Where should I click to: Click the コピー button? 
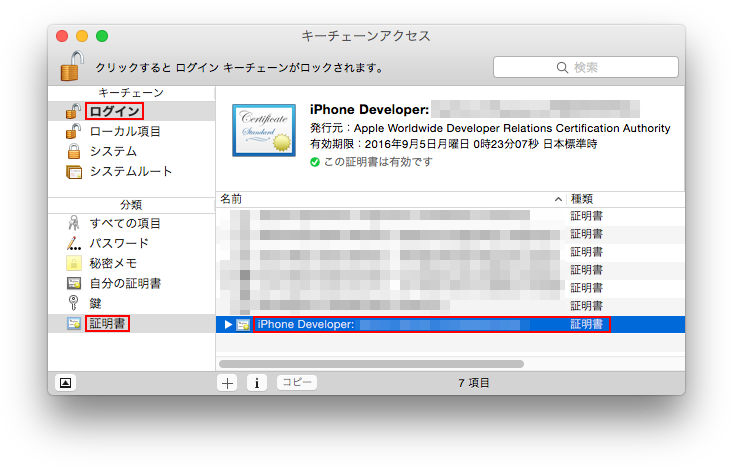297,382
